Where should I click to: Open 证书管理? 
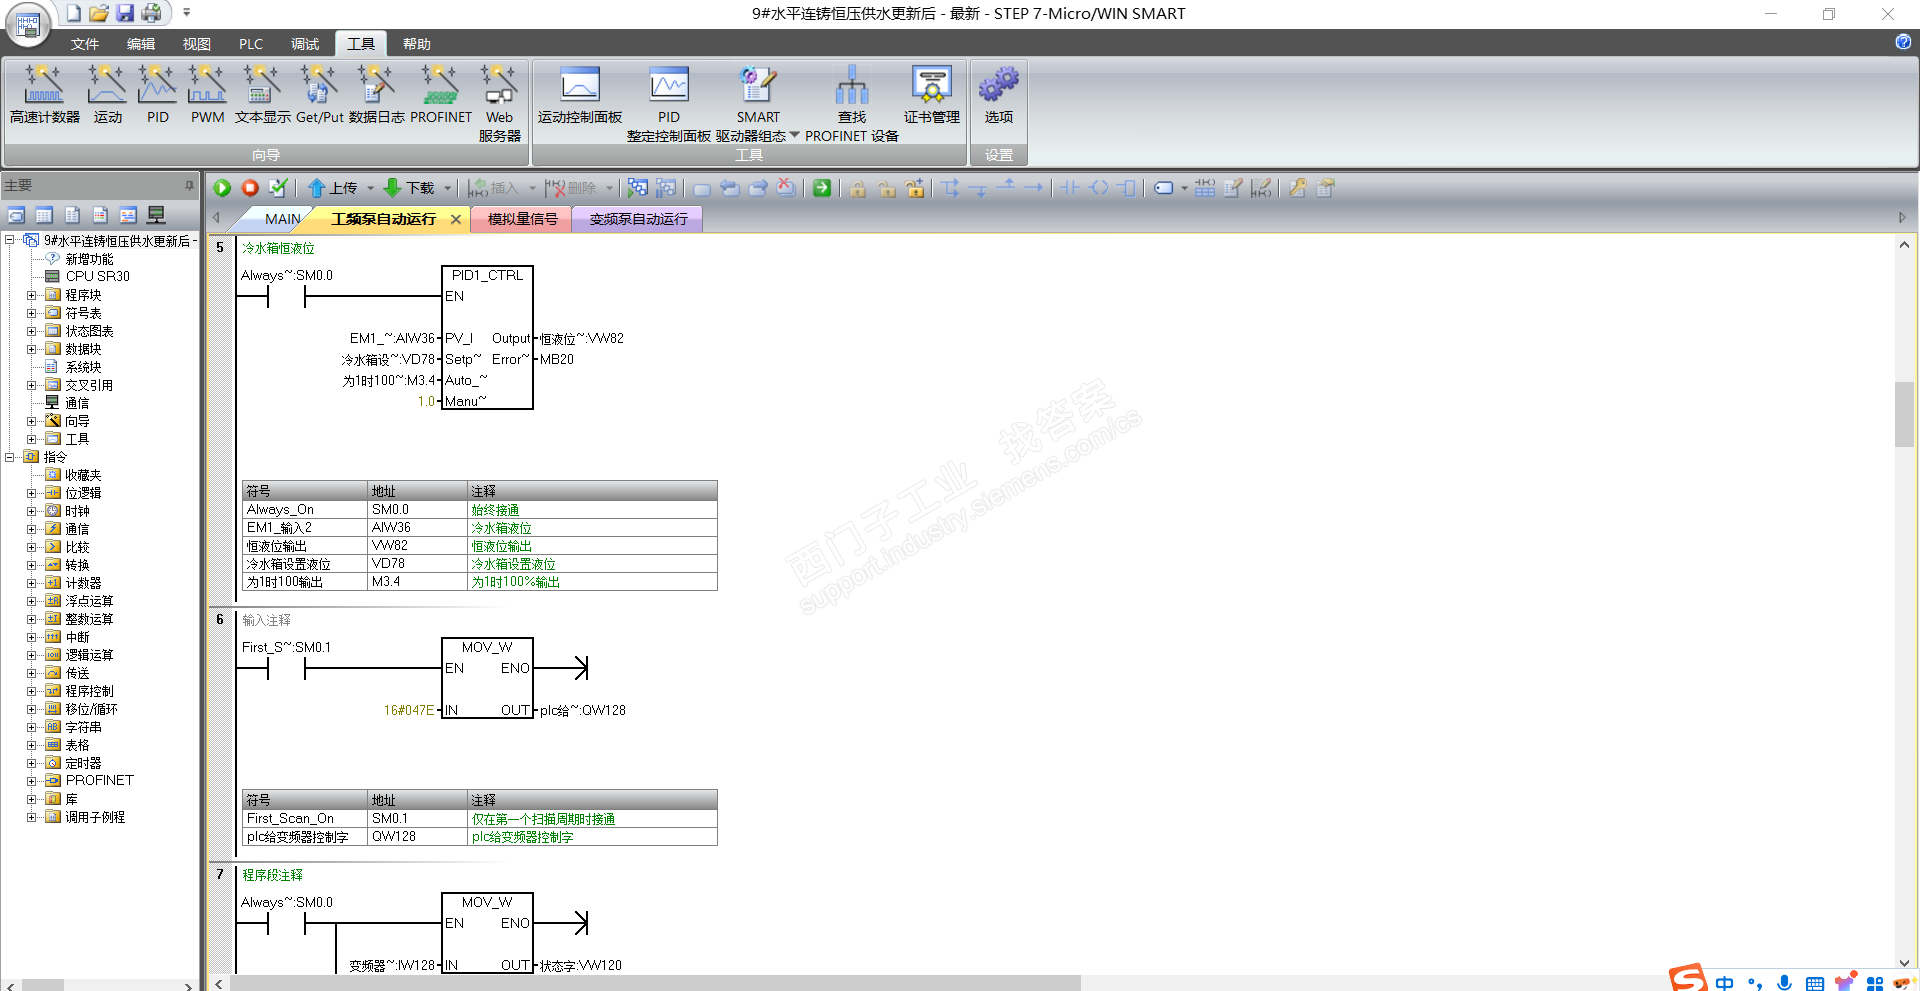(931, 95)
